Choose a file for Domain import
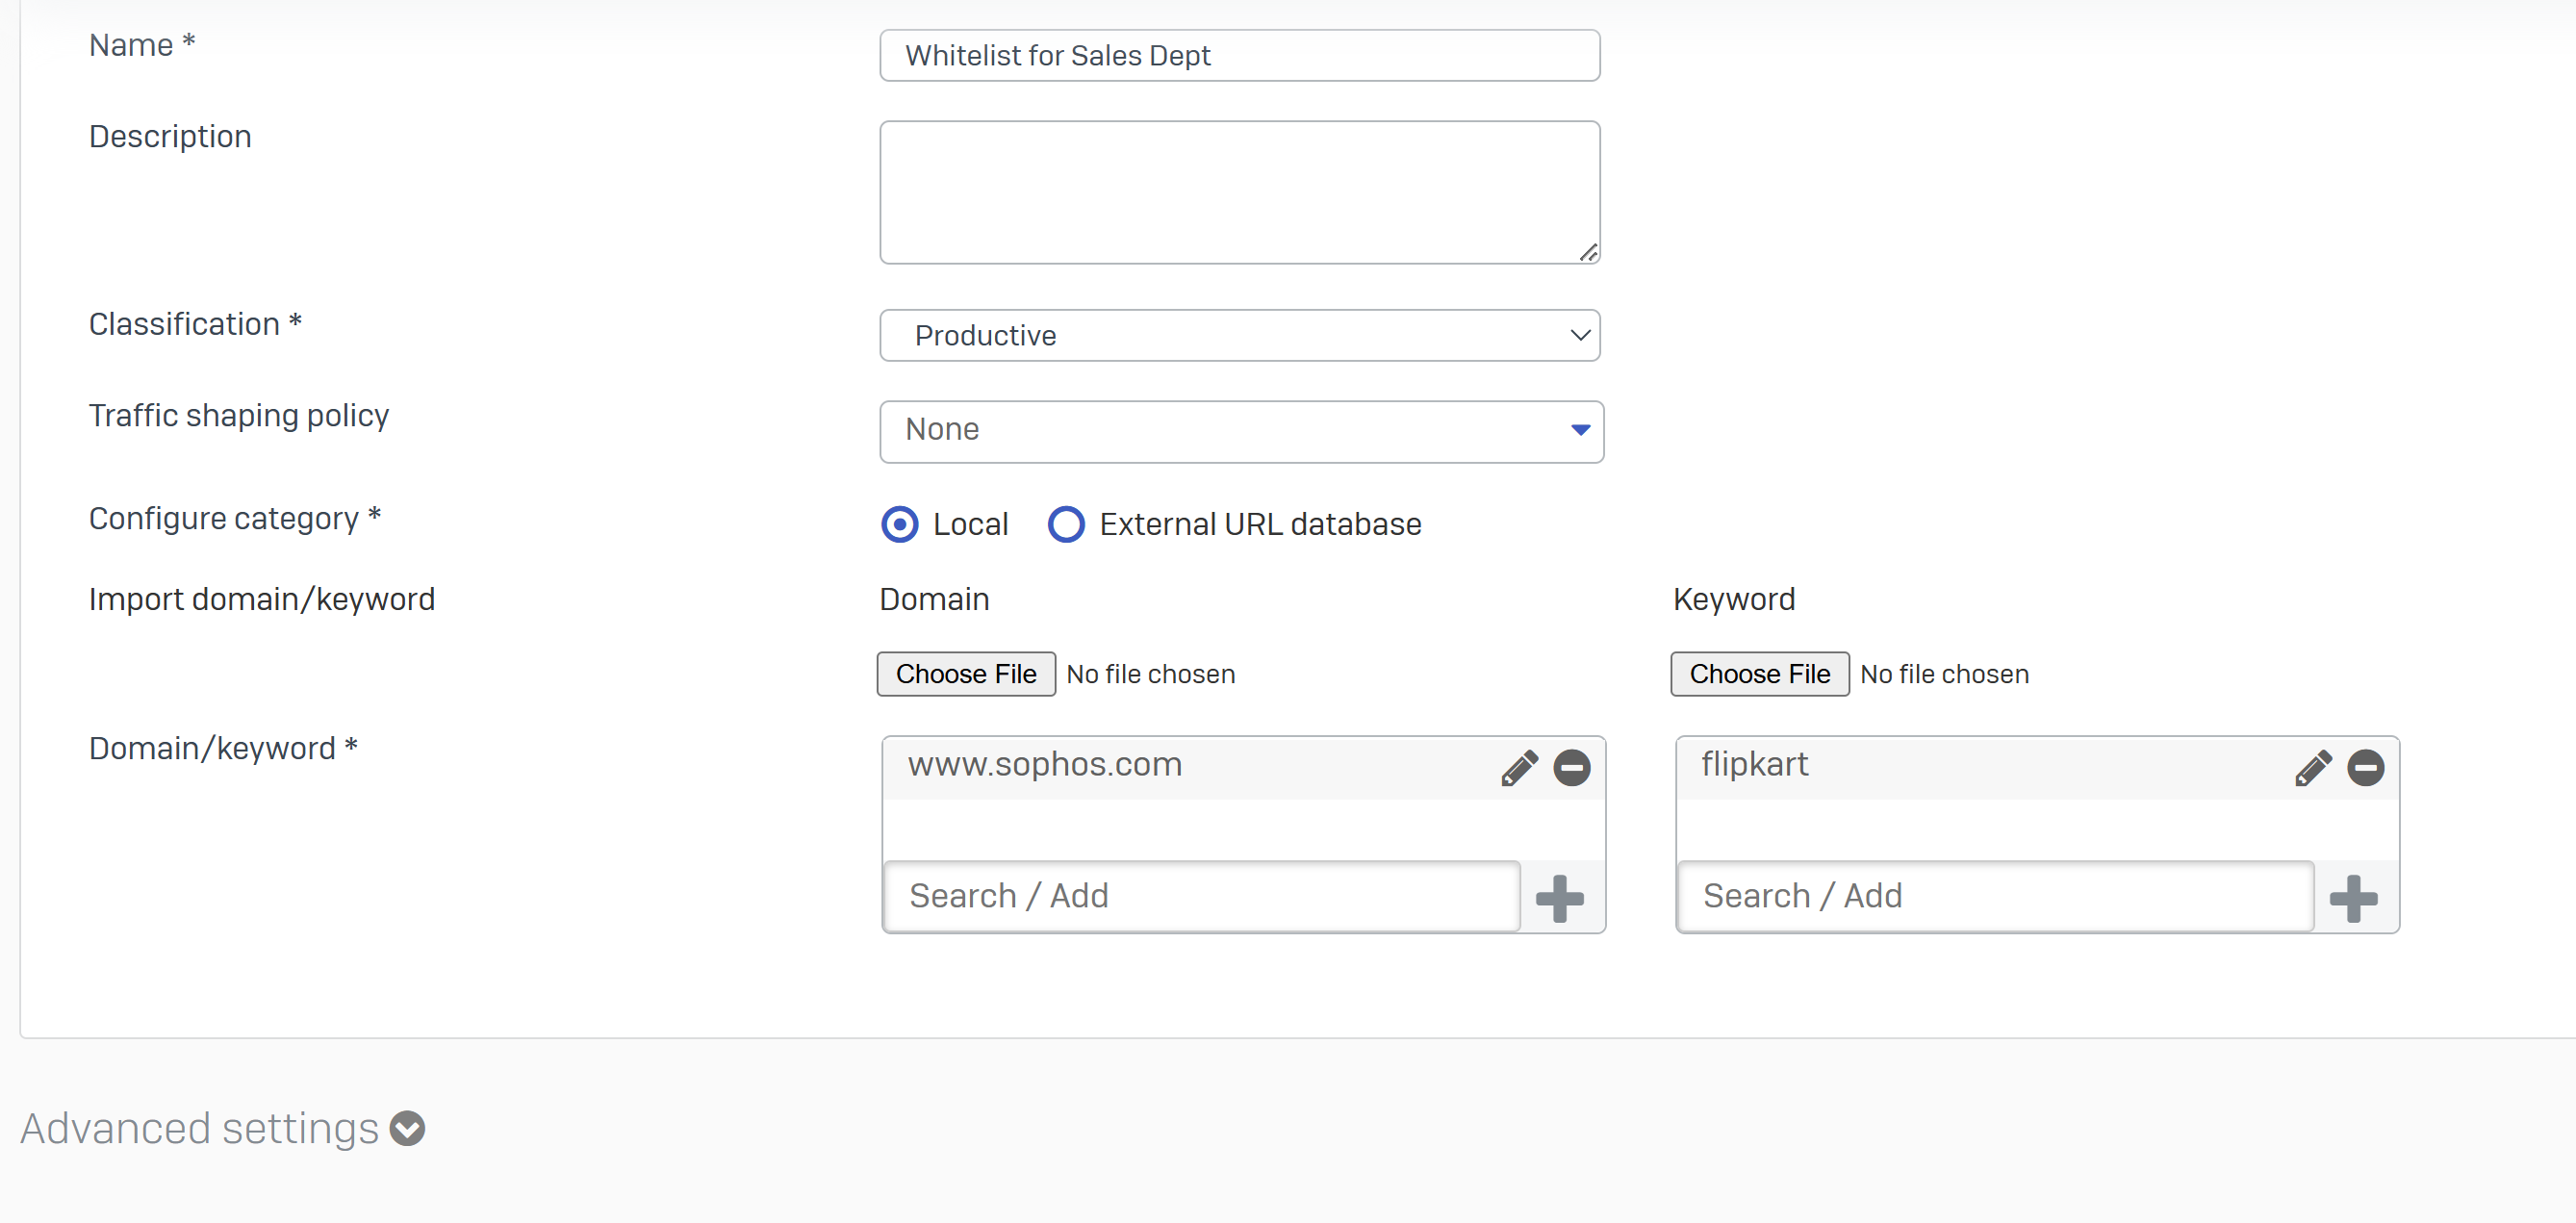Viewport: 2576px width, 1223px height. (x=965, y=673)
